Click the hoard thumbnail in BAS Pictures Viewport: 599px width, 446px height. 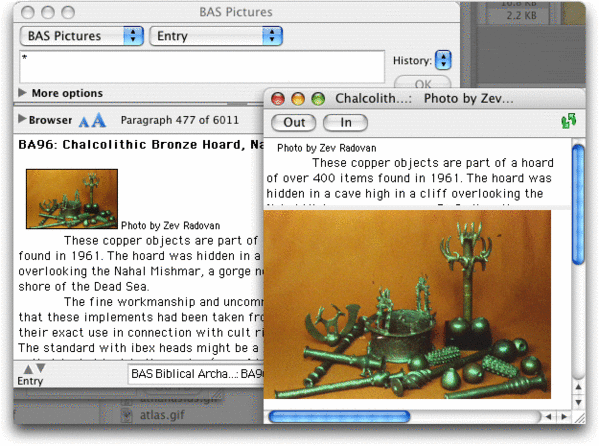click(x=72, y=199)
